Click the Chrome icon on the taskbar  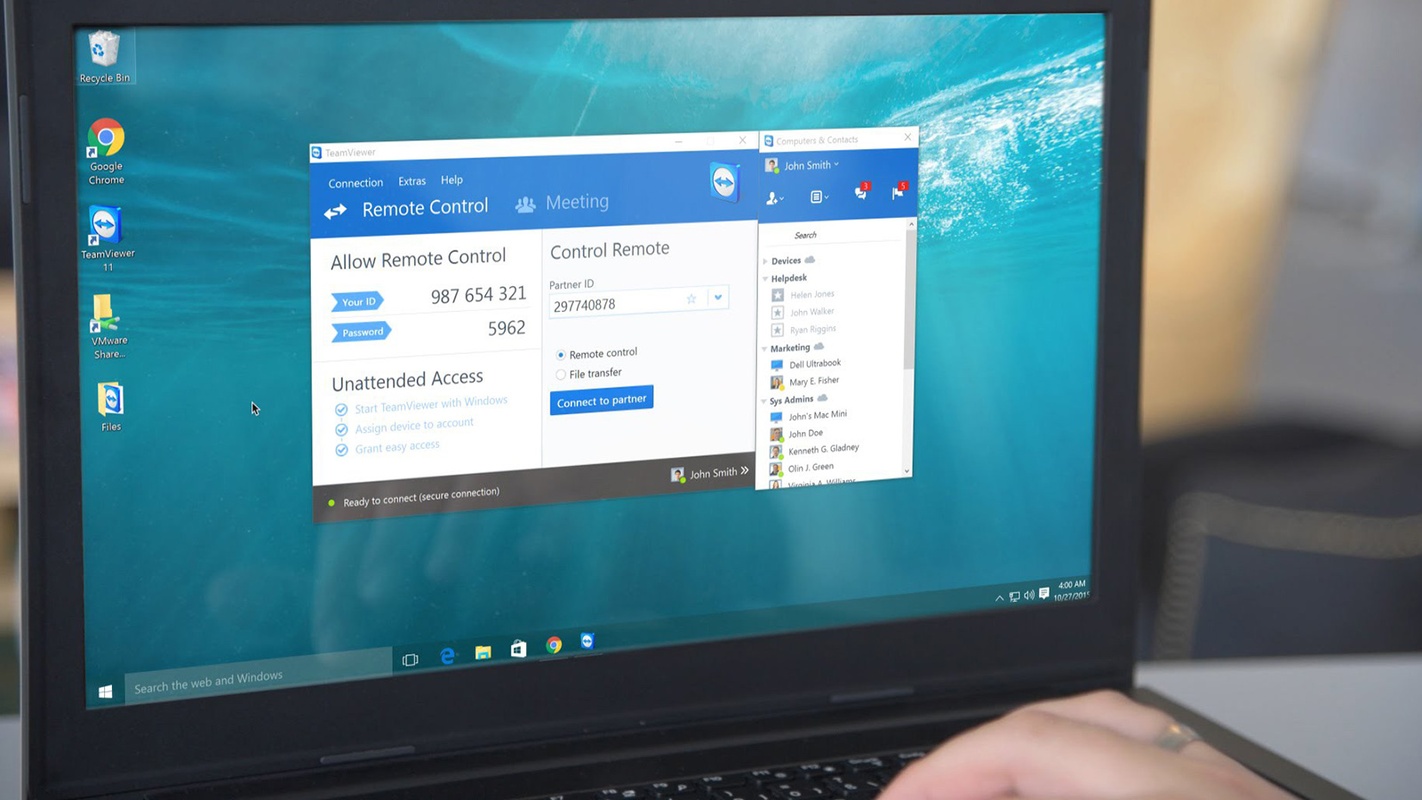pyautogui.click(x=554, y=645)
